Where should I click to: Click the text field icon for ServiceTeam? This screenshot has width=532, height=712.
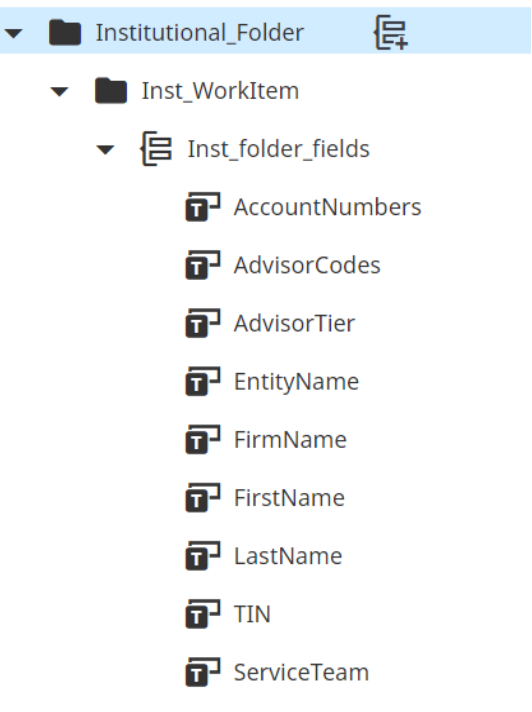point(202,672)
